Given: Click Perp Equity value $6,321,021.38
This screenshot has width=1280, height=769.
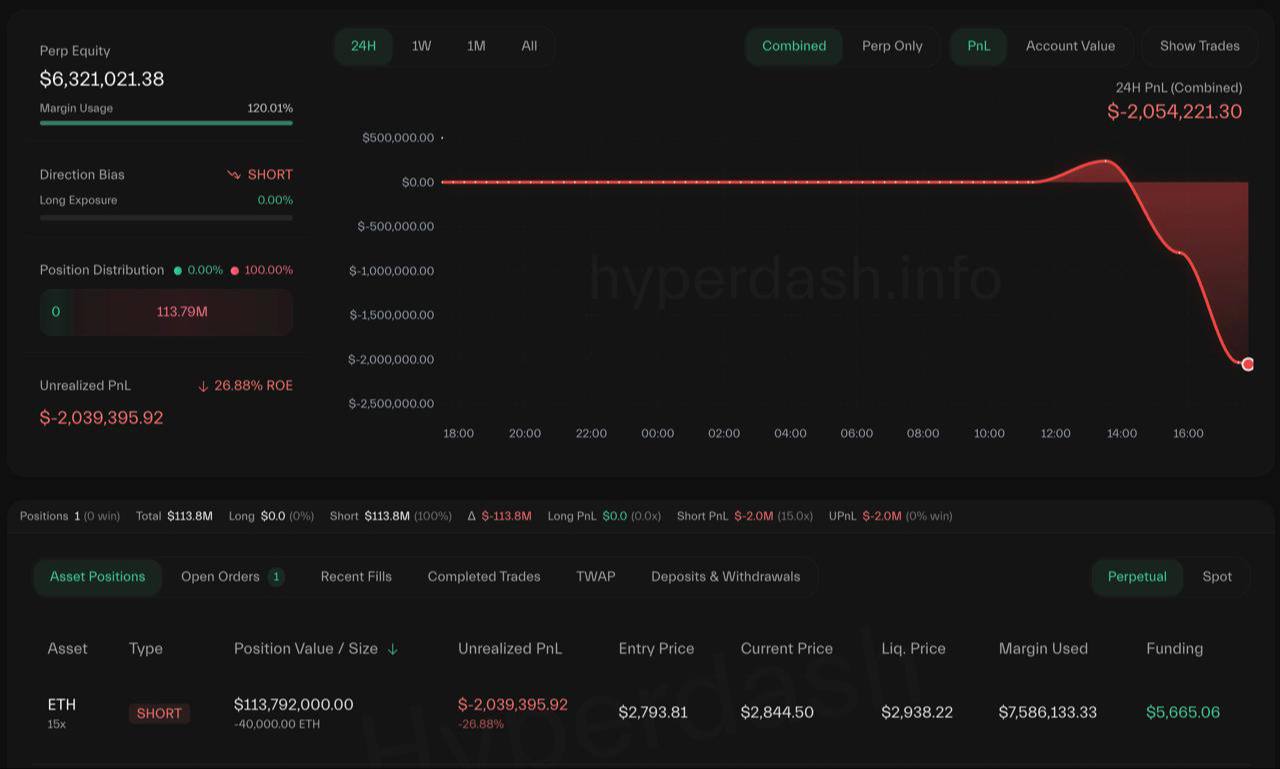Looking at the screenshot, I should [x=102, y=79].
